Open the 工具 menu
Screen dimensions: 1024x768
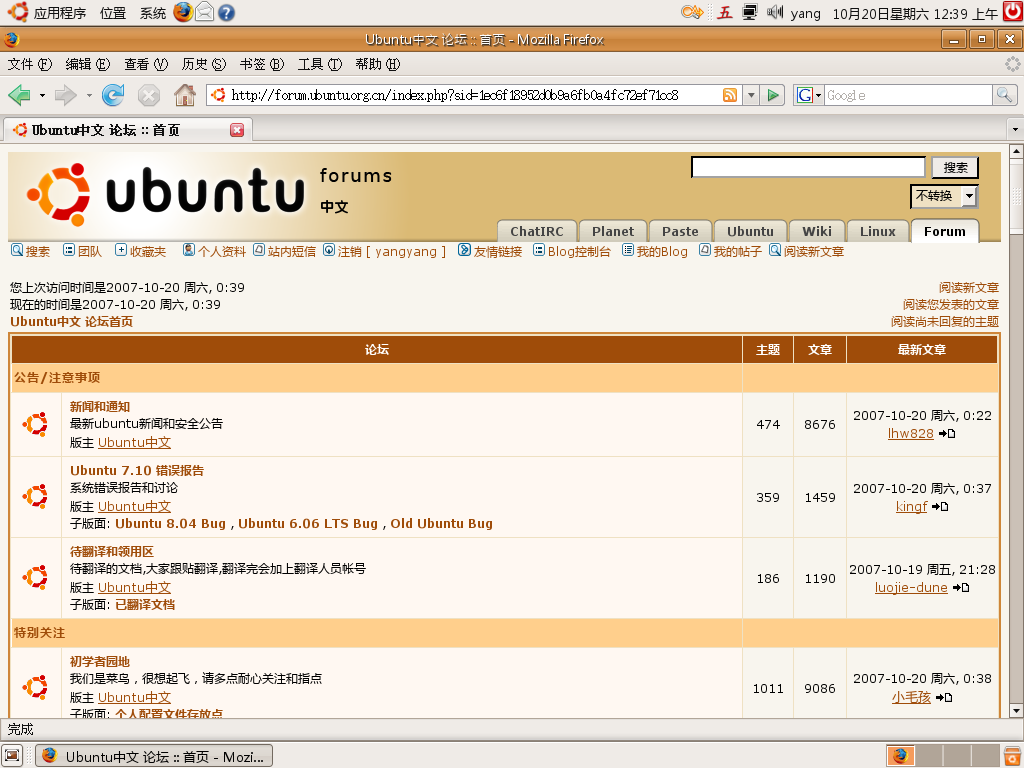coord(319,64)
